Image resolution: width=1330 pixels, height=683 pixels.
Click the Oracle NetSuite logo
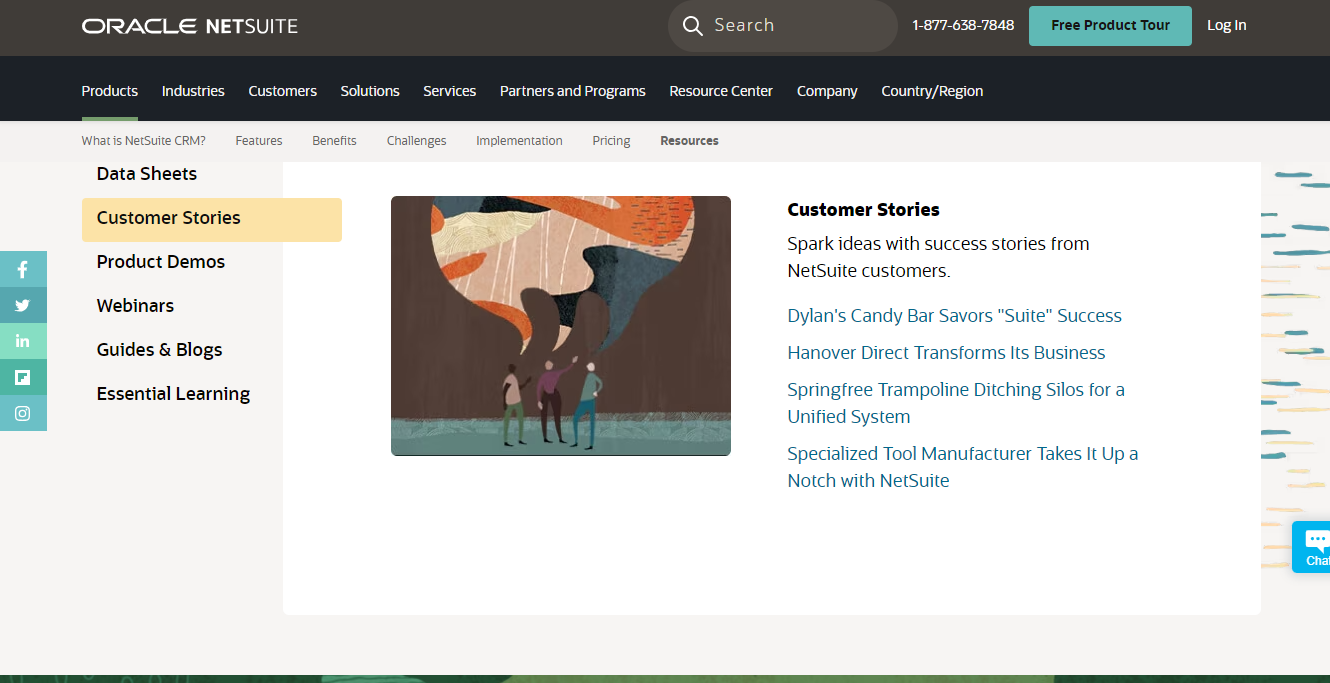pos(190,26)
